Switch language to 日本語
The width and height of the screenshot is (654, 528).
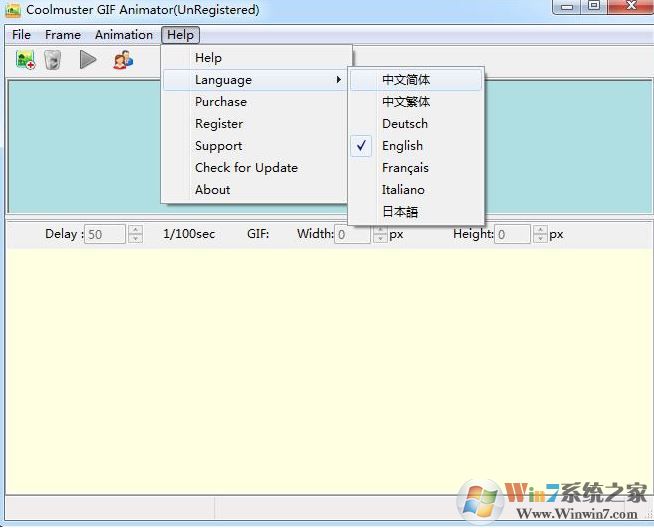tap(416, 212)
